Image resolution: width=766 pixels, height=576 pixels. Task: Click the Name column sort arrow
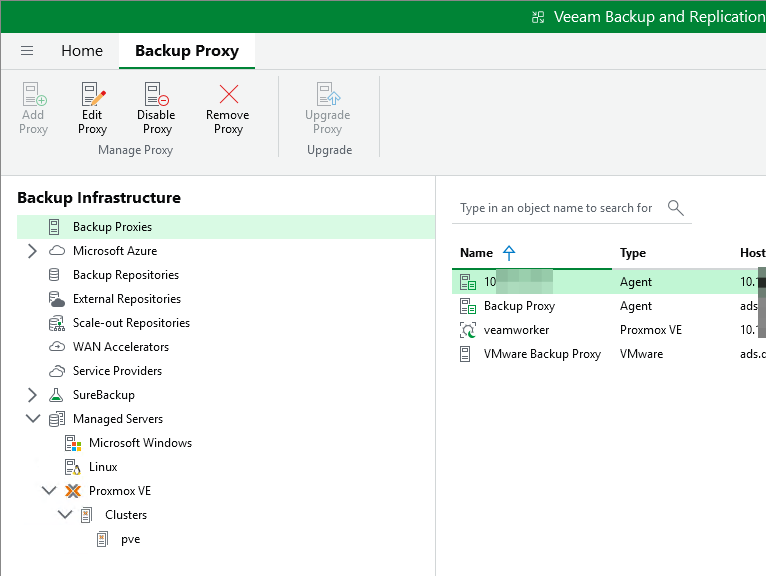click(509, 253)
